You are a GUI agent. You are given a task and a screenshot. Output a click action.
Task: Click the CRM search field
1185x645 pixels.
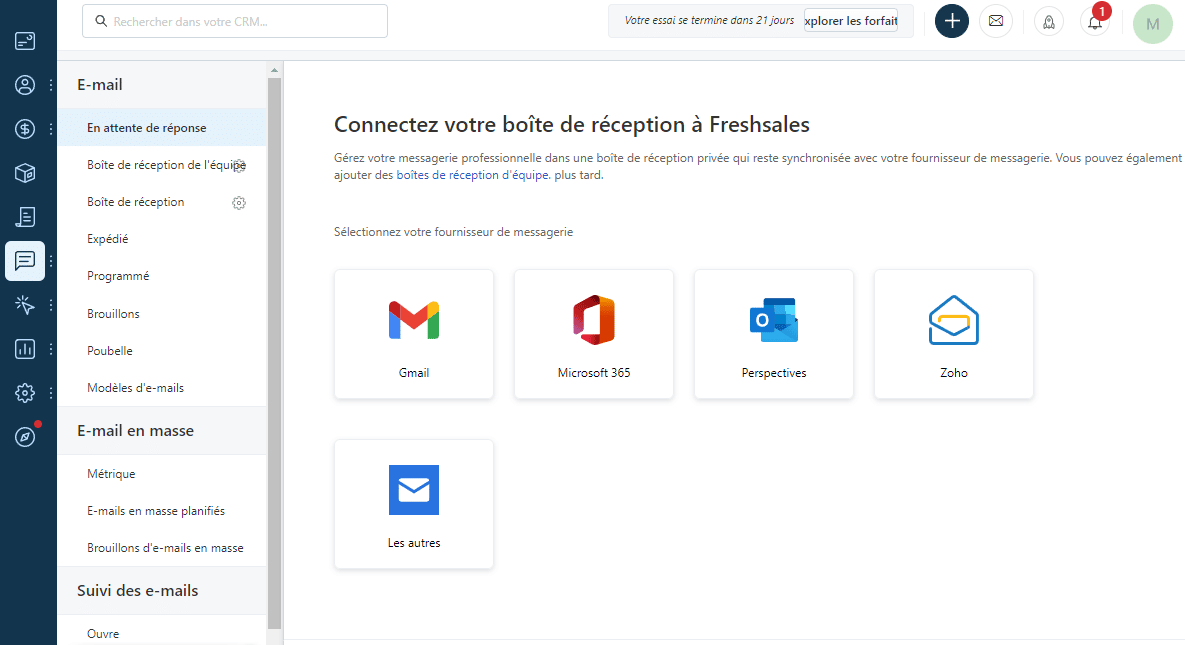(x=235, y=21)
